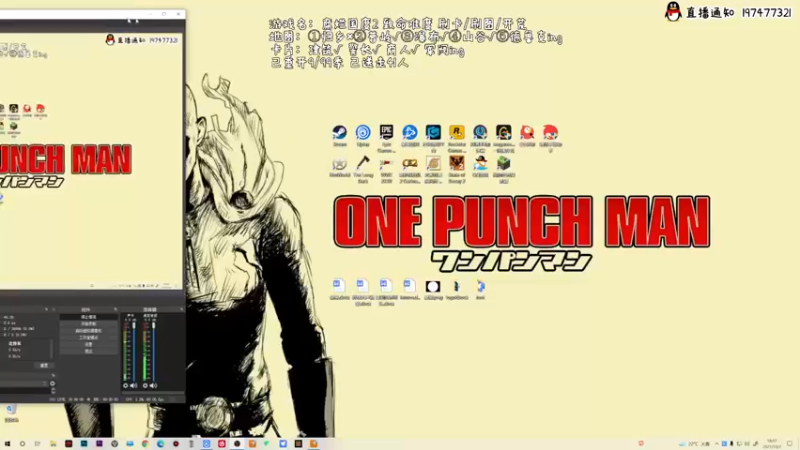The width and height of the screenshot is (800, 450).
Task: Open the first docx file on desktop
Action: [339, 289]
